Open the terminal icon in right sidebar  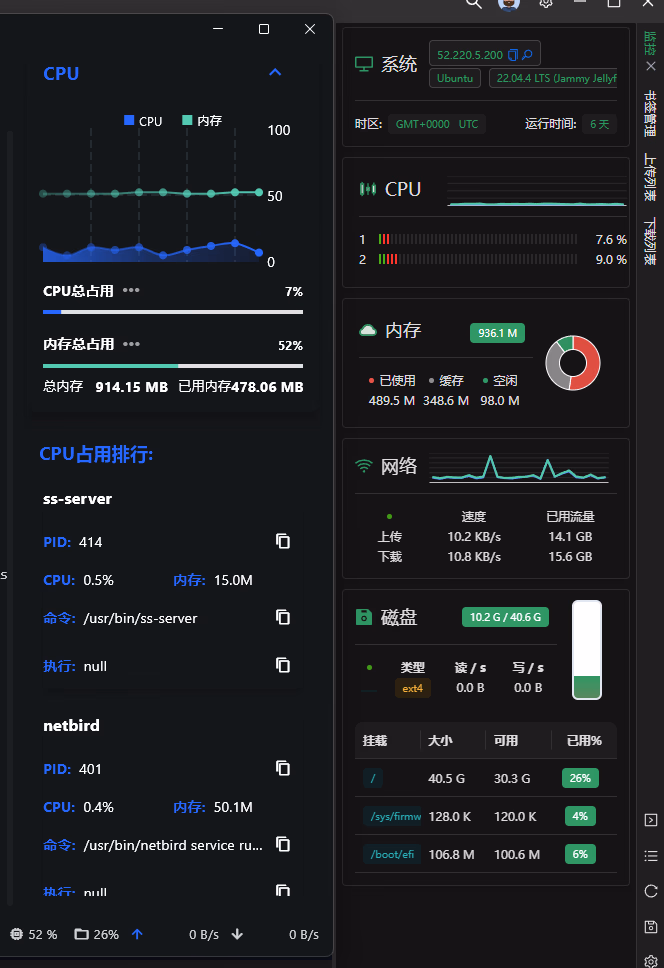pos(651,820)
